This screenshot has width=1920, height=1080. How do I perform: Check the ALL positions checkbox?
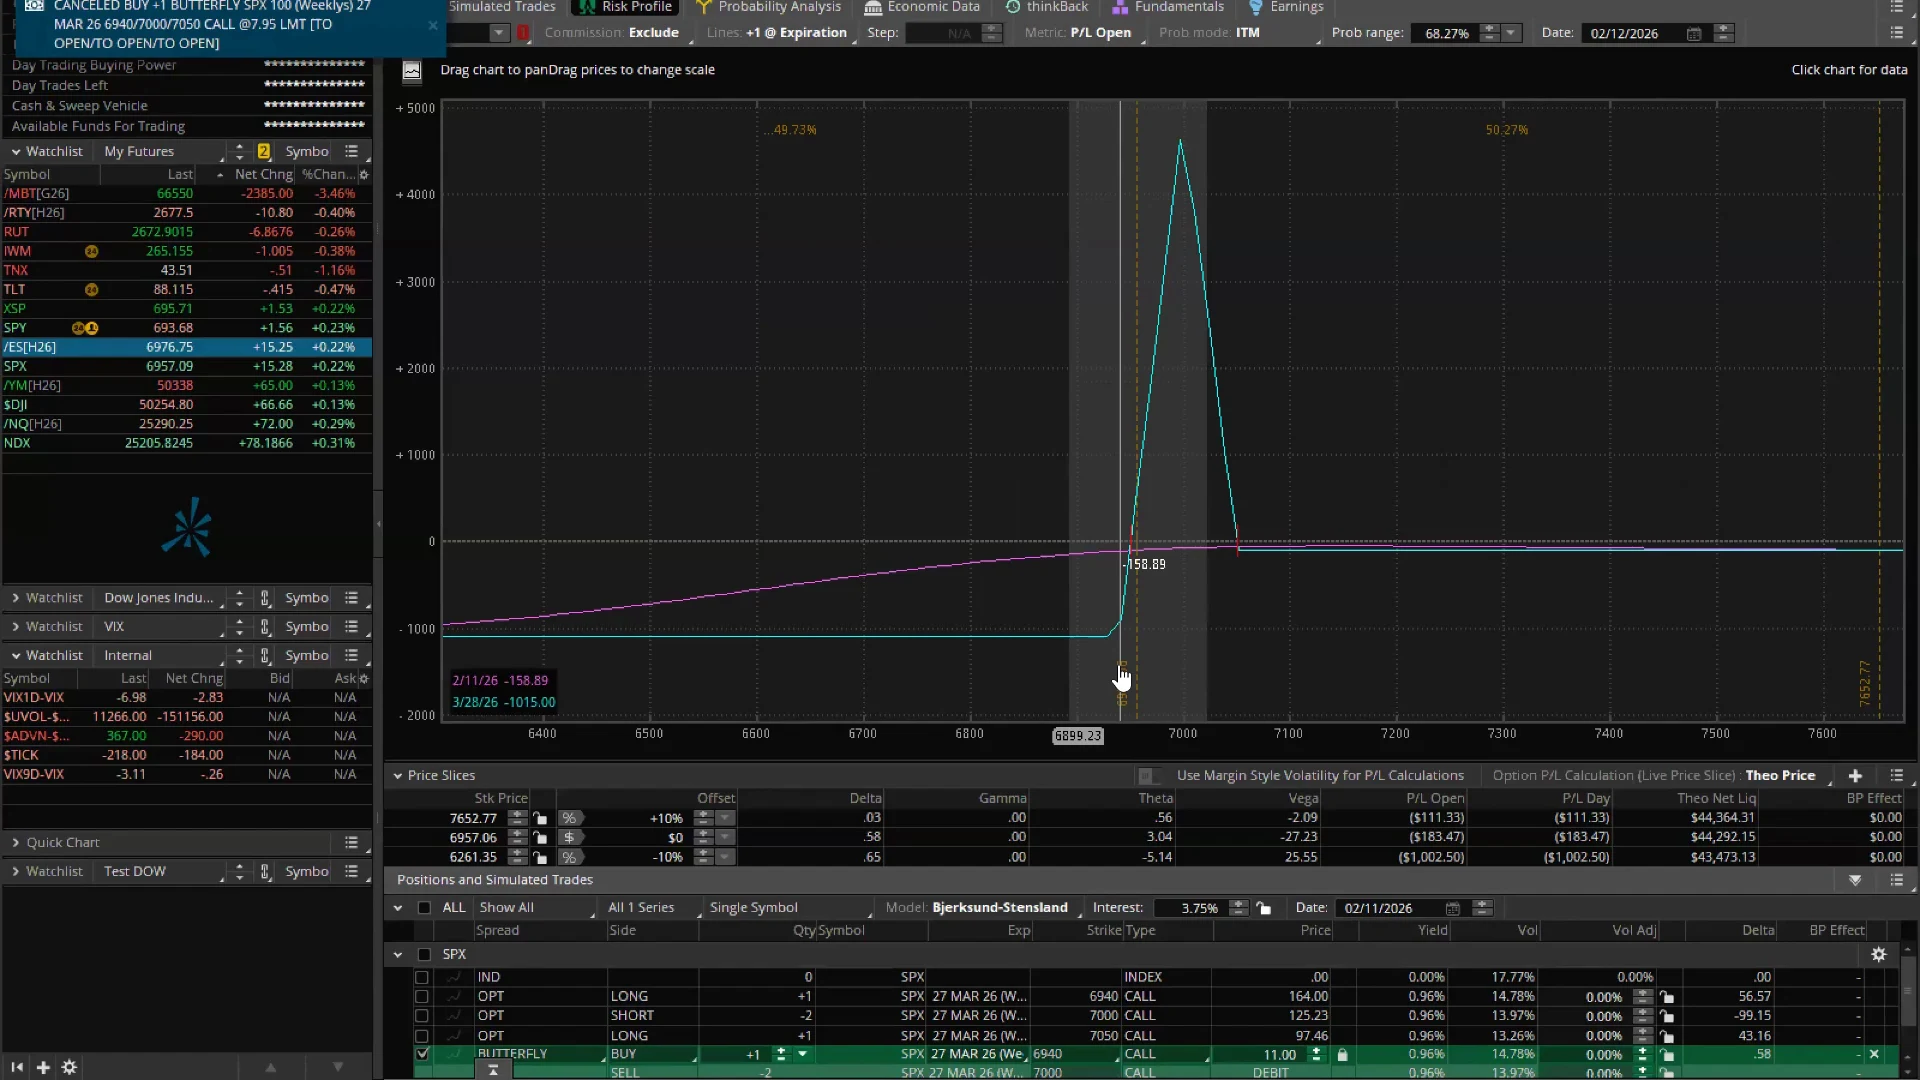[x=424, y=908]
